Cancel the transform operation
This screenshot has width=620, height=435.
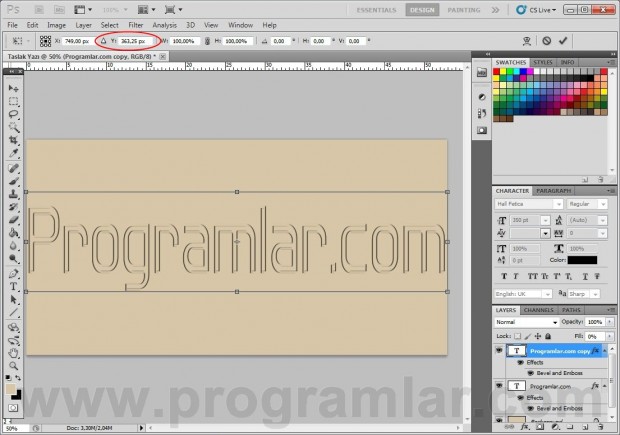pos(546,41)
